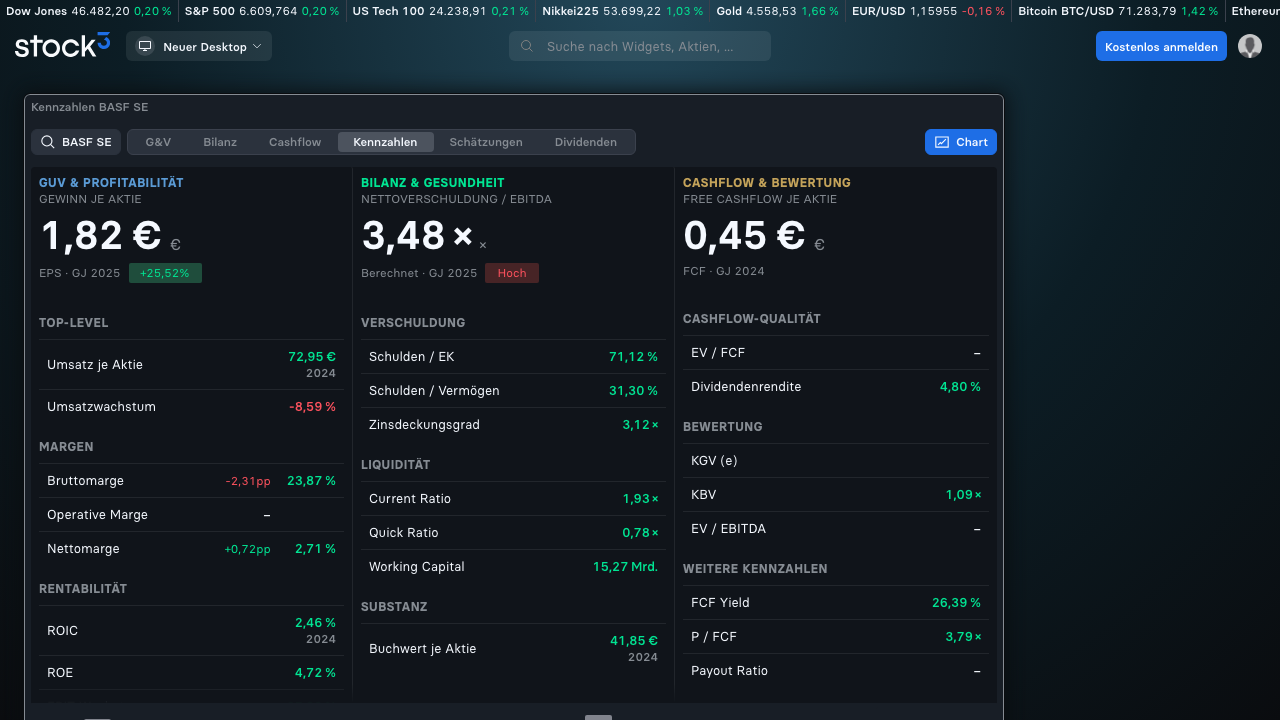Select the 'ROE' row label
This screenshot has width=1280, height=720.
pyautogui.click(x=60, y=673)
